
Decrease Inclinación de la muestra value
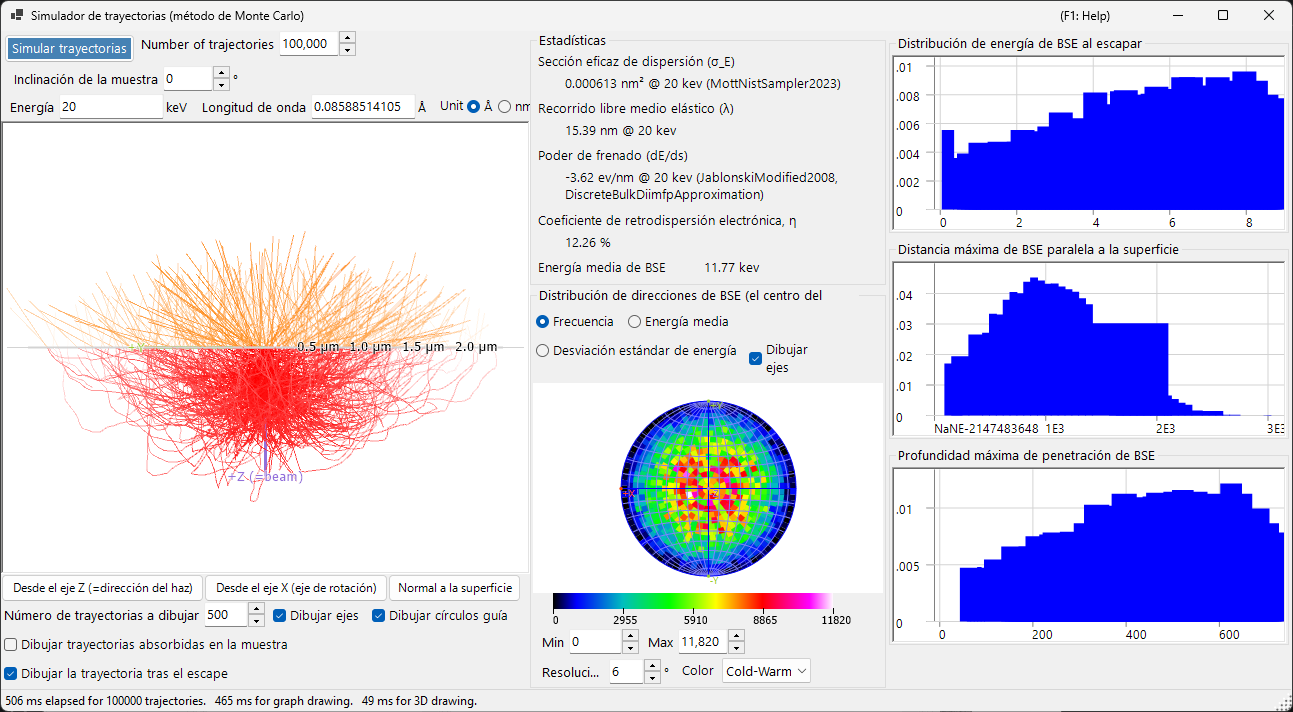point(221,84)
